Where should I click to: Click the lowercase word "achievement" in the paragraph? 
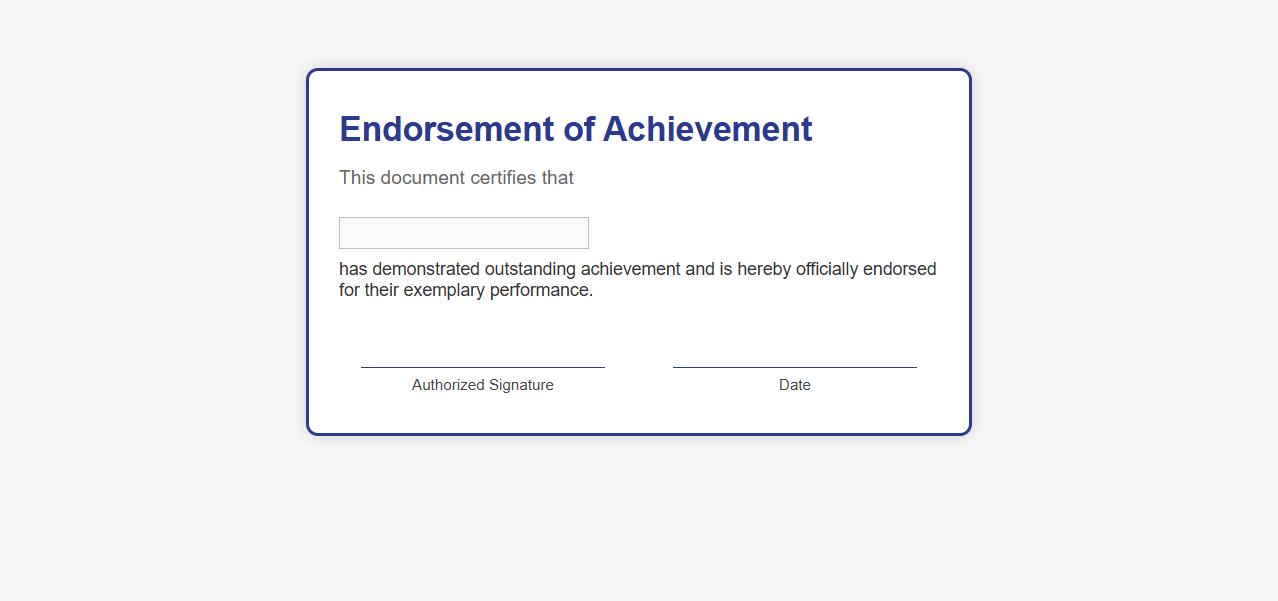click(630, 269)
